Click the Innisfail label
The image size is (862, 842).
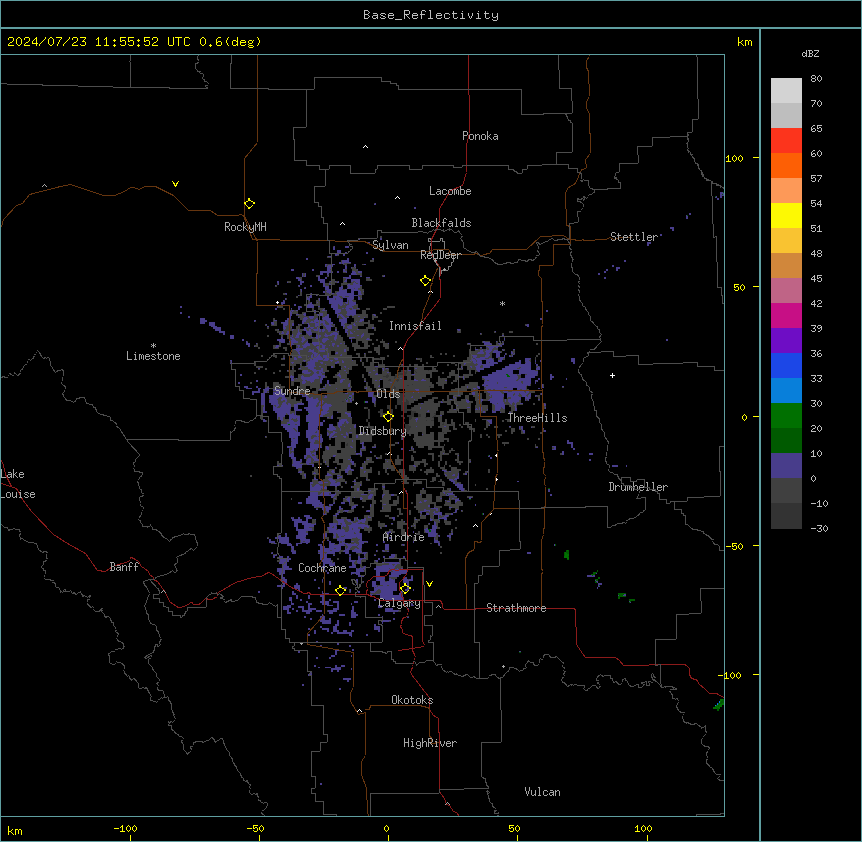tap(415, 326)
